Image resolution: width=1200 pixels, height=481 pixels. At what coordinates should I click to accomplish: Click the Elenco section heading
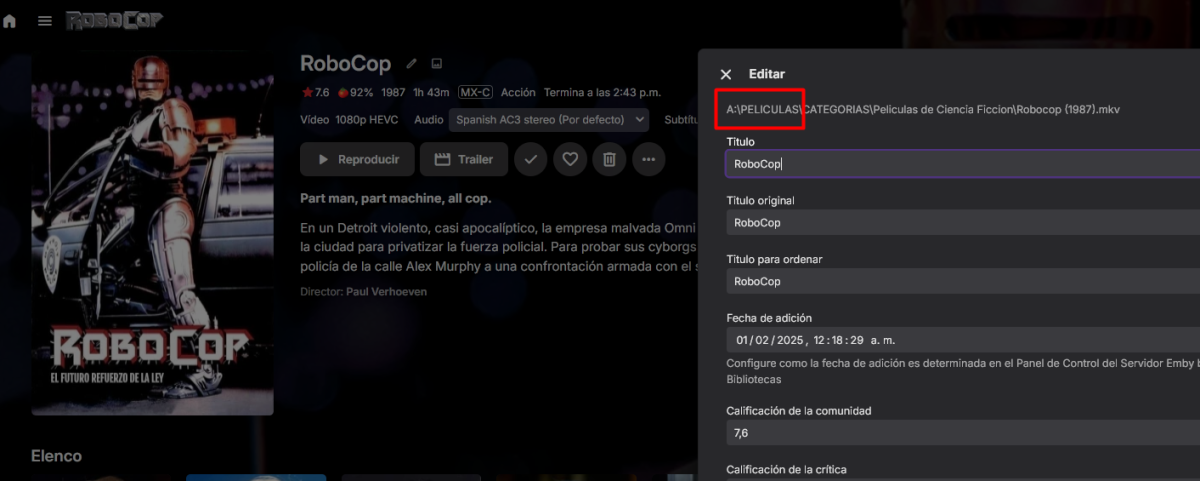tap(57, 456)
